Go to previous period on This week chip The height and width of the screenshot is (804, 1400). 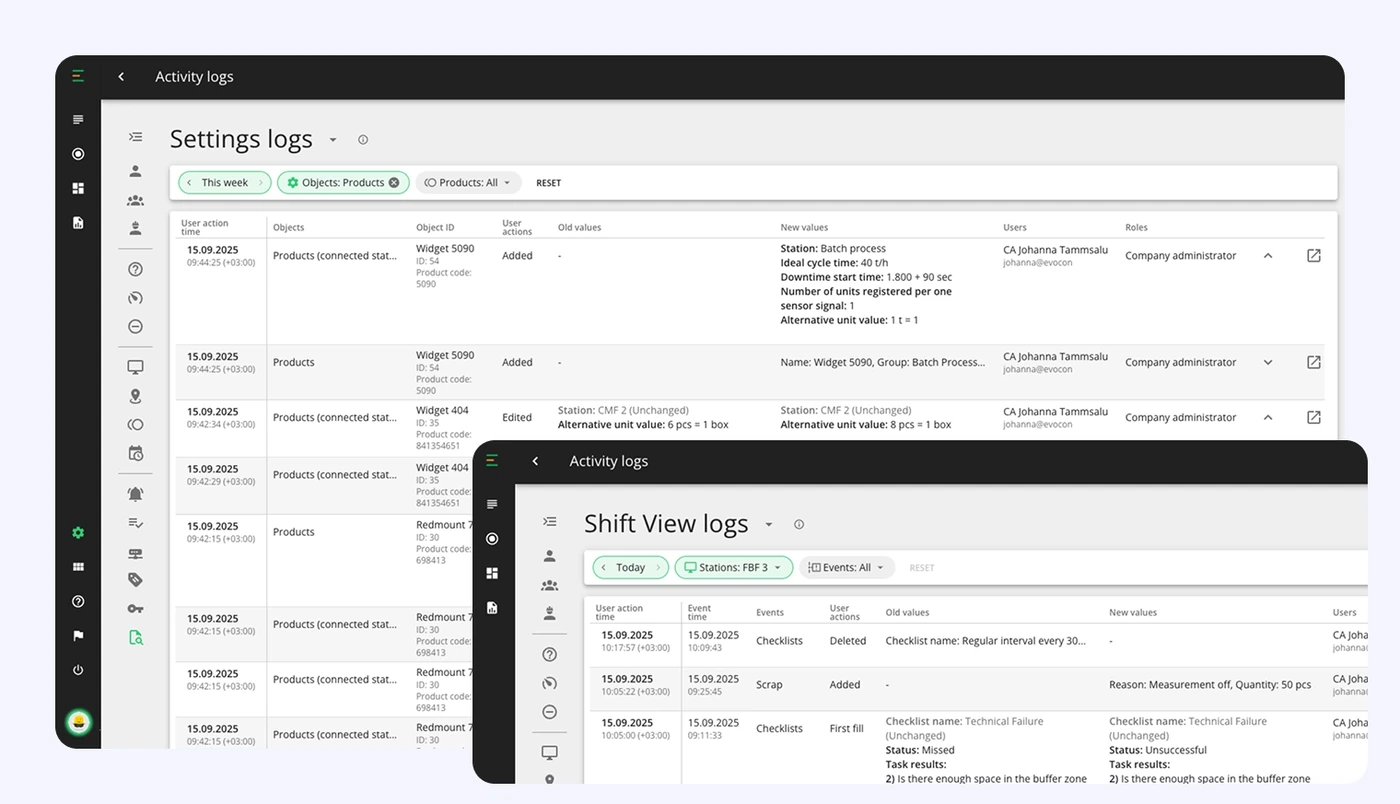pyautogui.click(x=189, y=183)
